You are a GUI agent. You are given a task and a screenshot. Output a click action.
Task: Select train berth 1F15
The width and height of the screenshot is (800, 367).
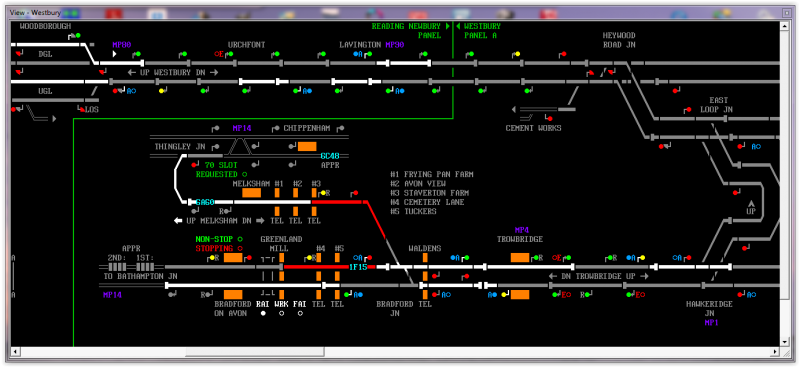pos(358,266)
